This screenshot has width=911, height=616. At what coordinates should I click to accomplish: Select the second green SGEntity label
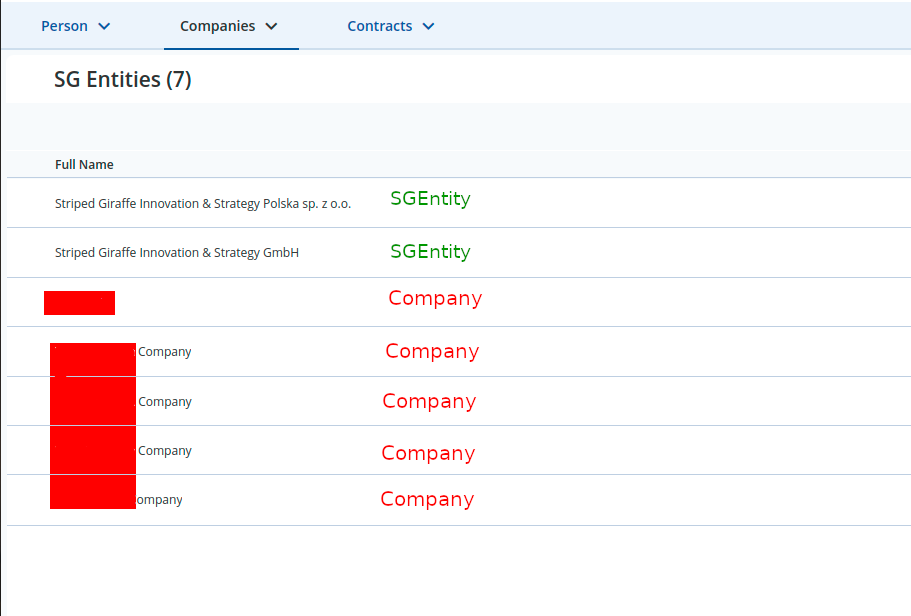click(x=430, y=252)
